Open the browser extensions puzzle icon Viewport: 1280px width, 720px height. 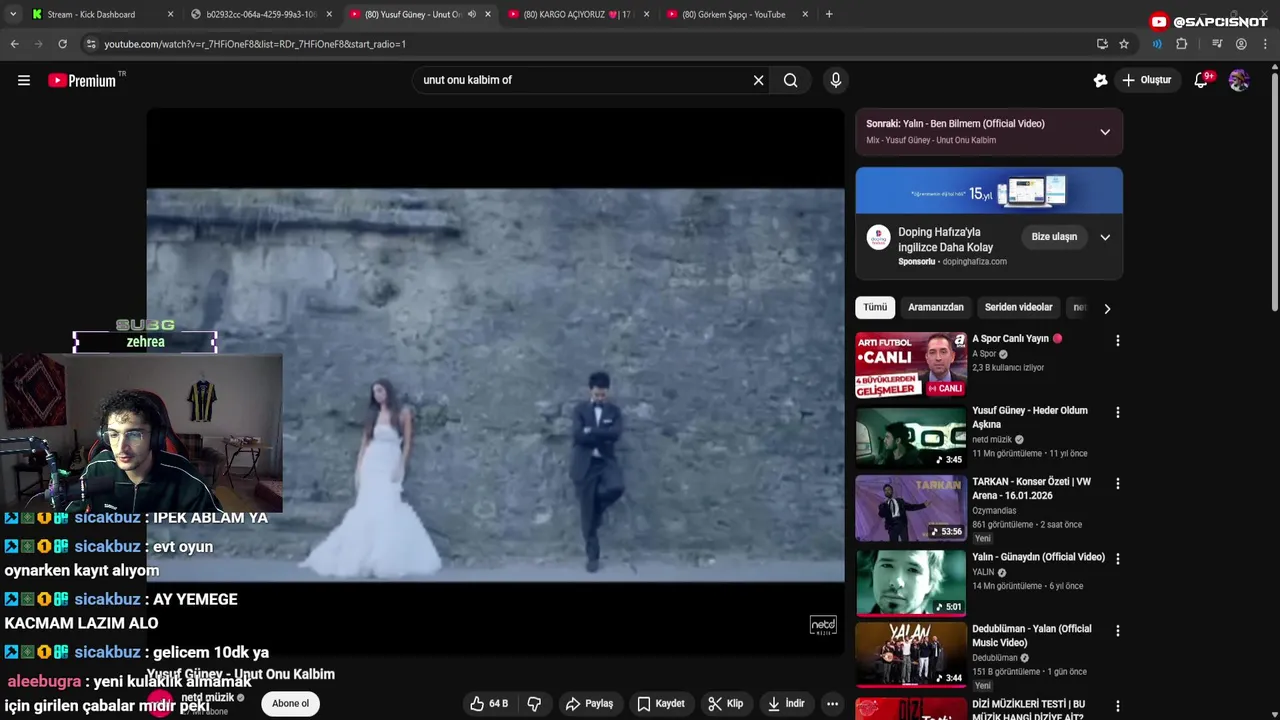click(1181, 44)
